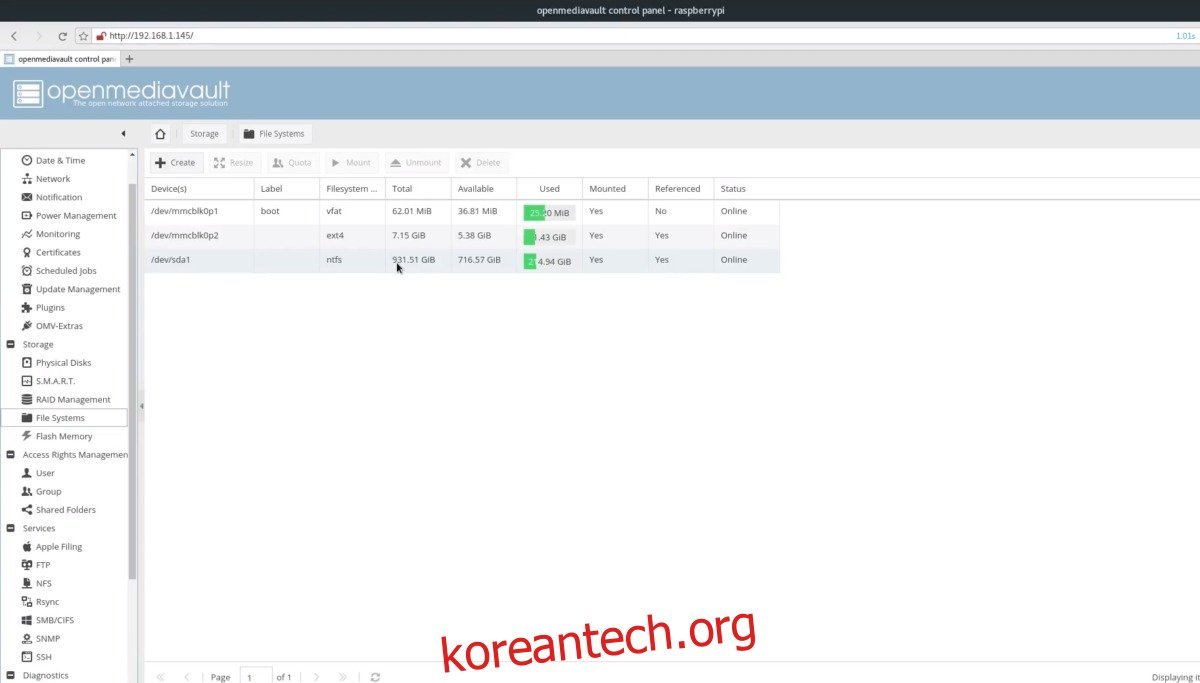Open the SSH terminal icon
The image size is (1200, 683).
tap(27, 657)
